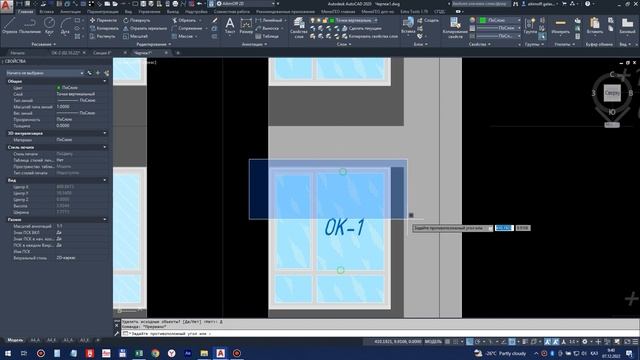This screenshot has height=360, width=640.
Task: Open the Управление ribbon tab
Action: click(149, 12)
